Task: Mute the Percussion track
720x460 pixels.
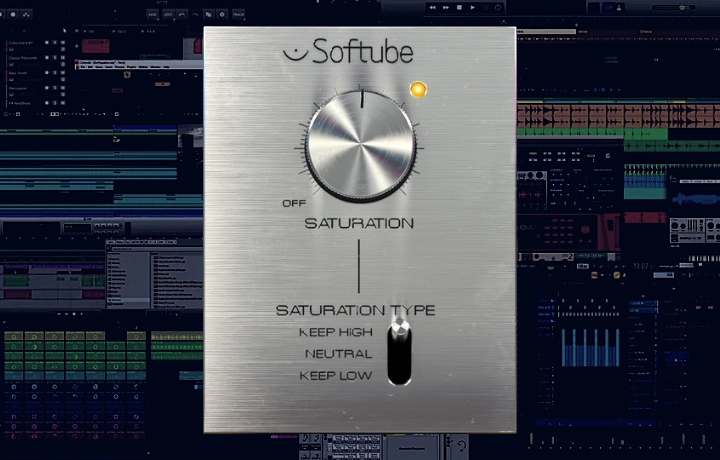Action: pos(62,88)
